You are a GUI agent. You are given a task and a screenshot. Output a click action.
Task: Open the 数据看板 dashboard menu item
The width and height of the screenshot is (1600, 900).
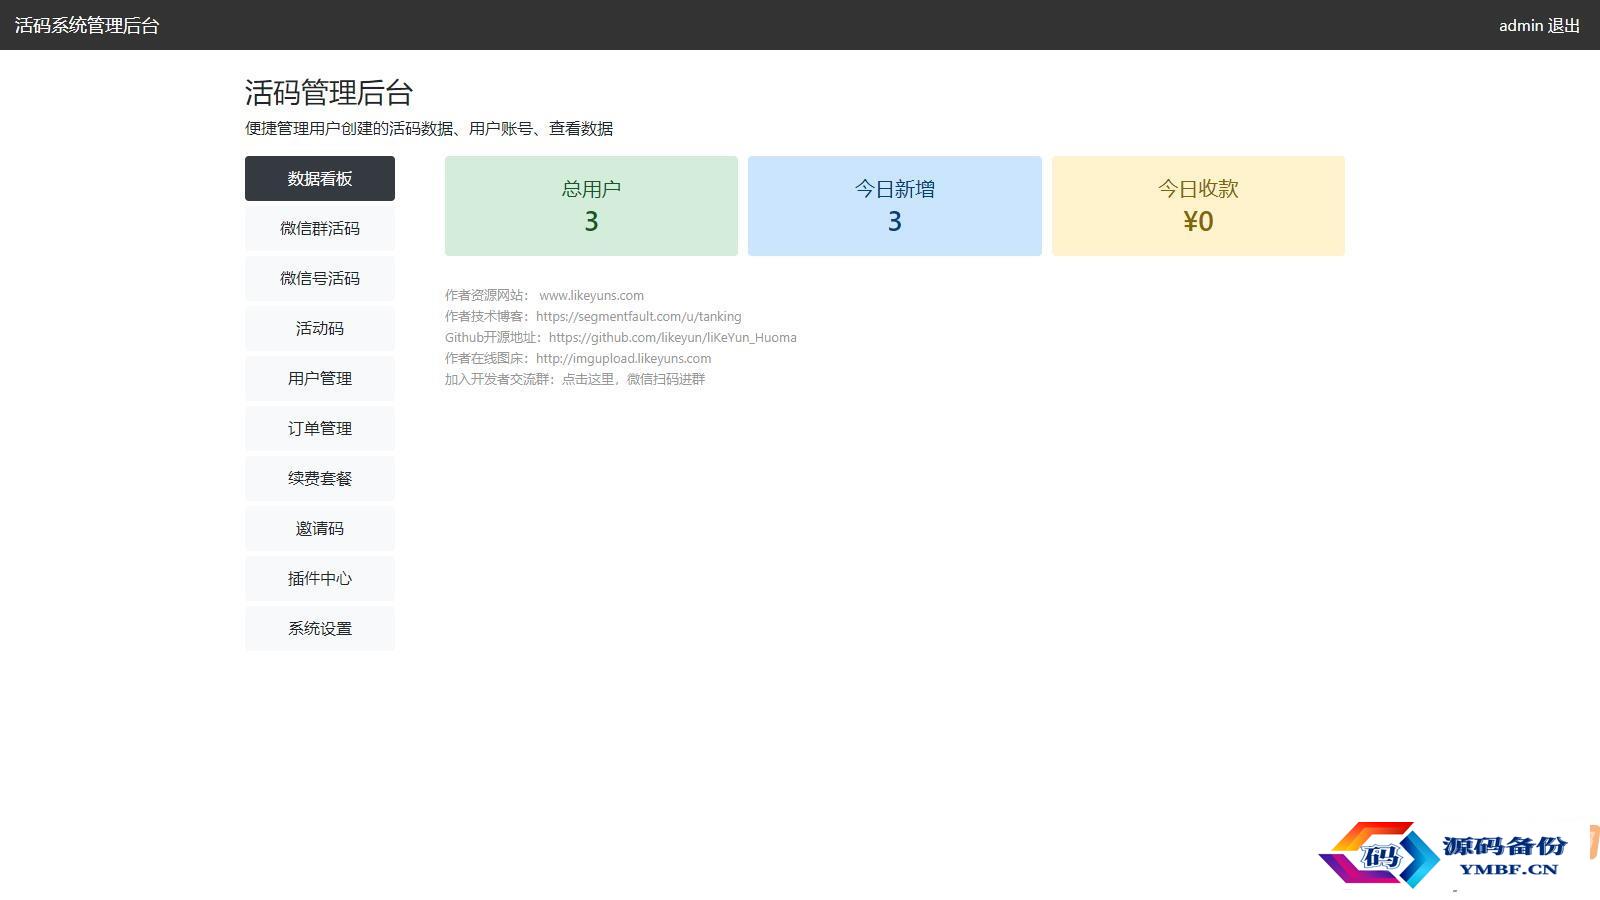(x=320, y=178)
